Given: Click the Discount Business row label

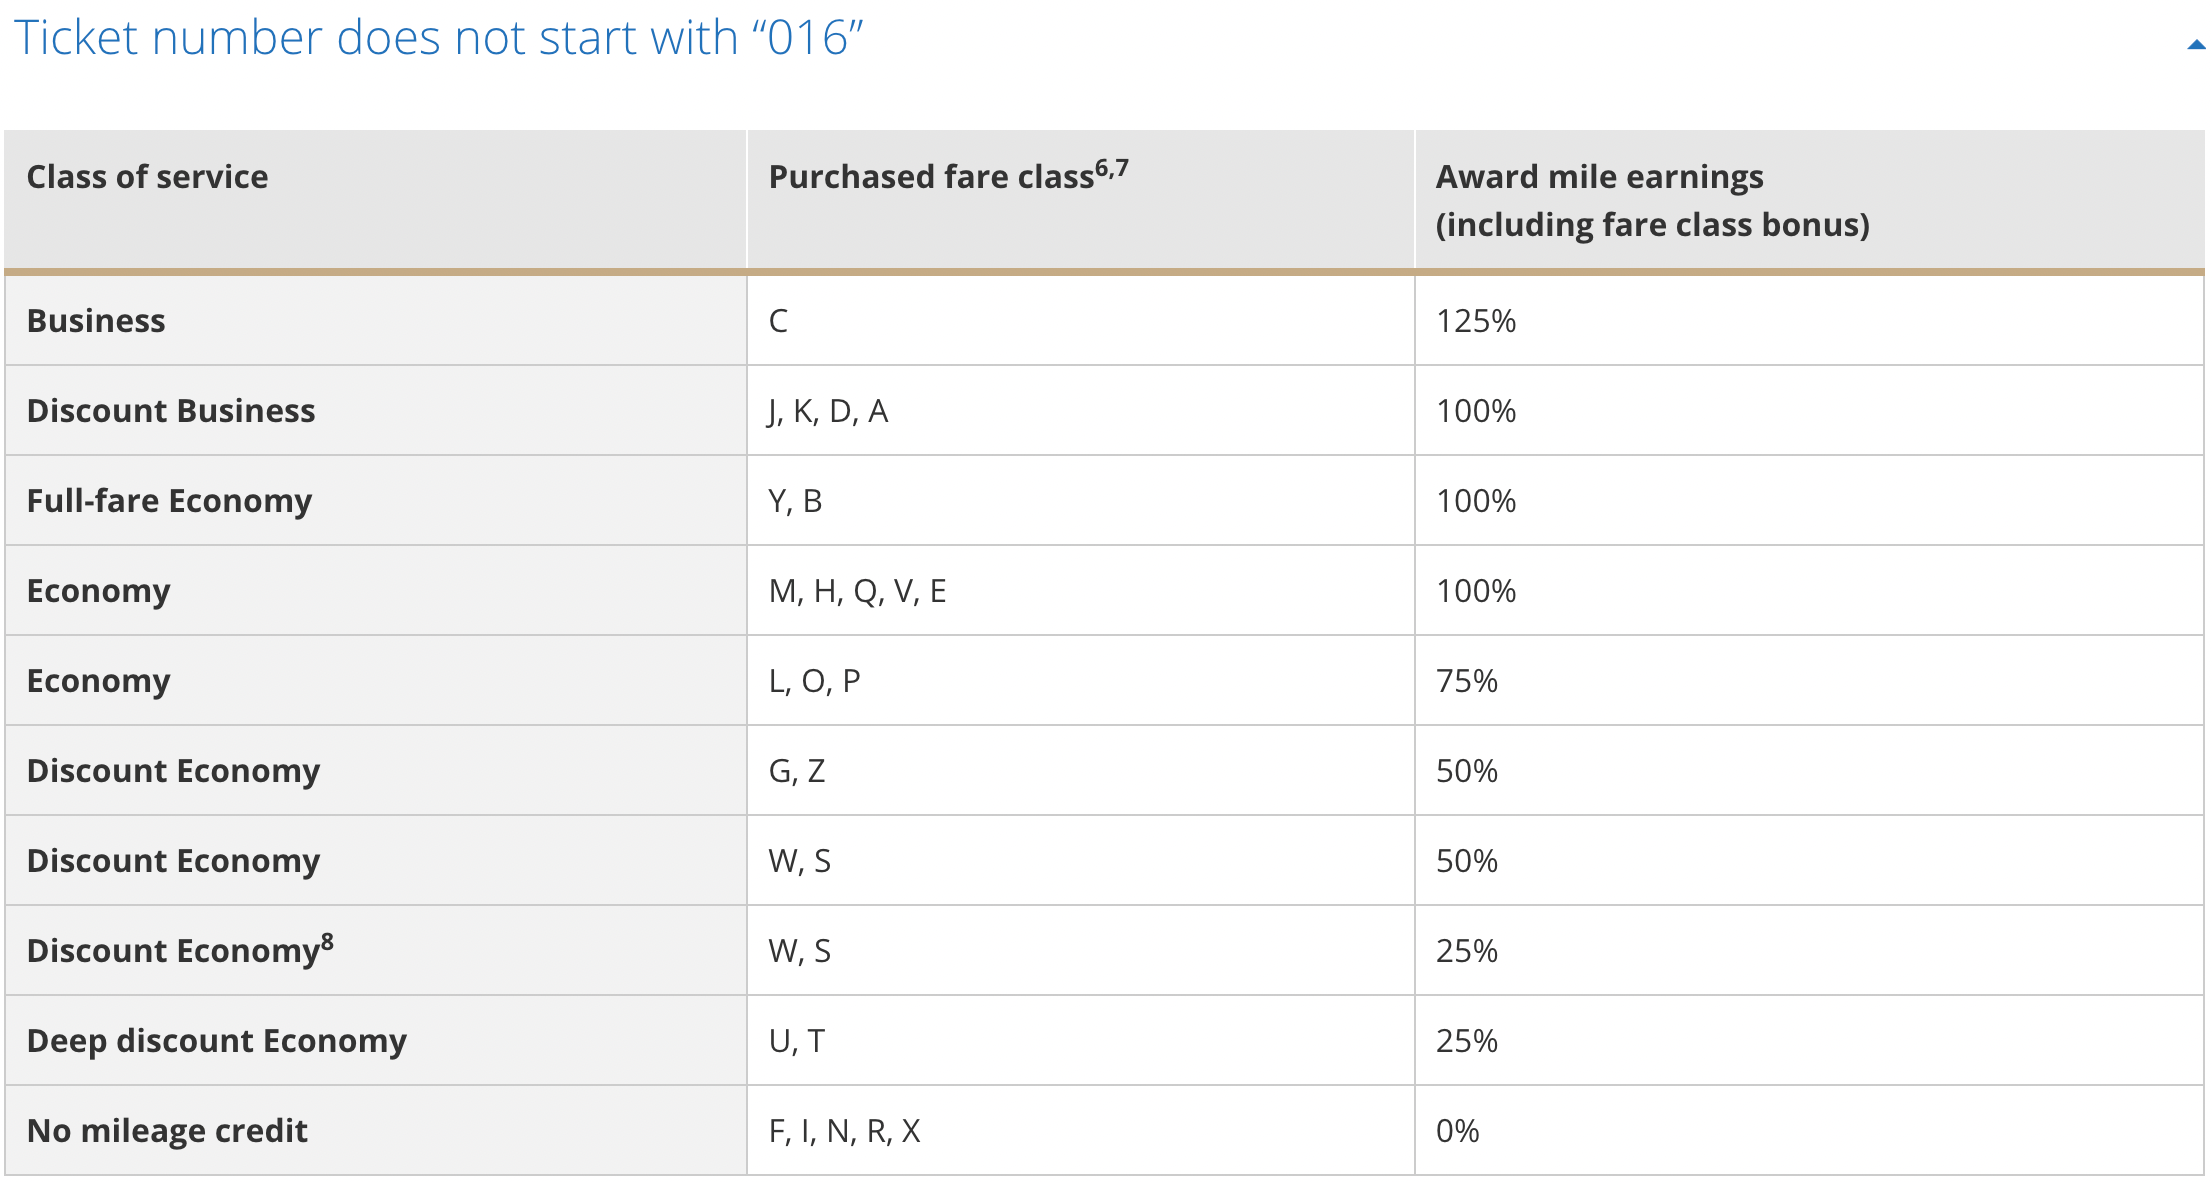Looking at the screenshot, I should point(171,411).
